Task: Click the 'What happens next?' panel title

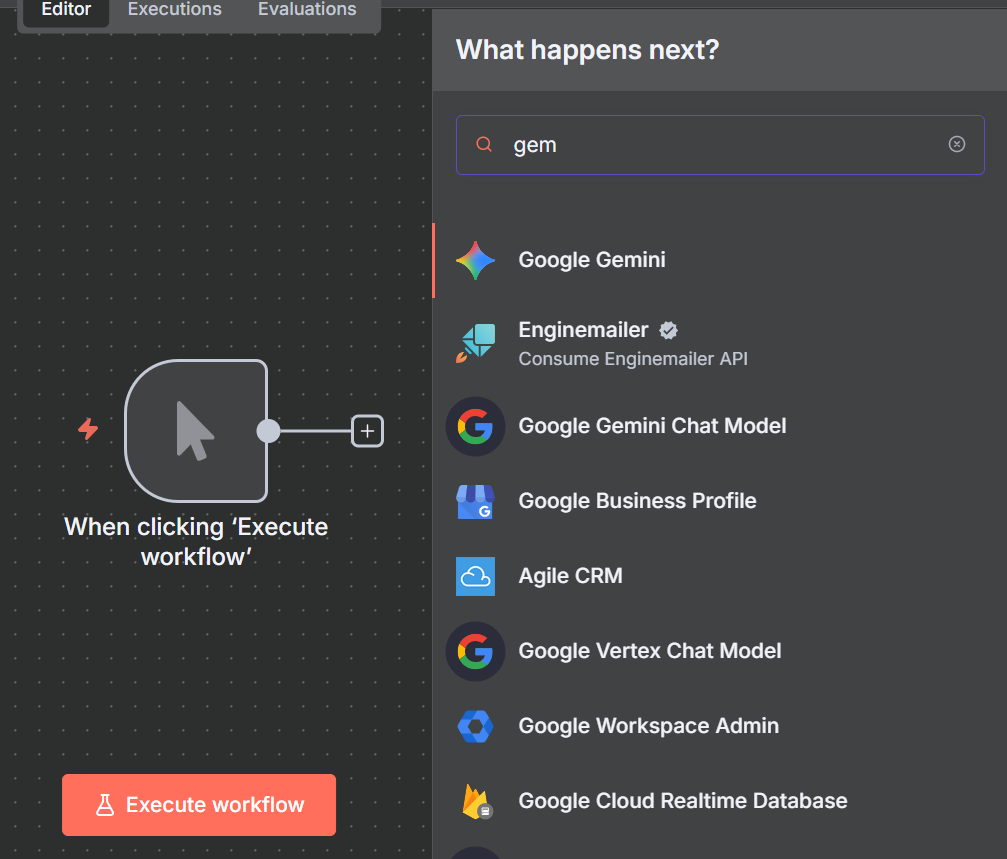Action: (587, 50)
